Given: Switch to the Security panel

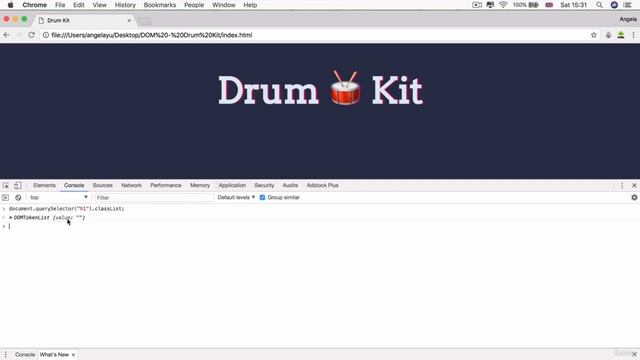Looking at the screenshot, I should coord(264,185).
